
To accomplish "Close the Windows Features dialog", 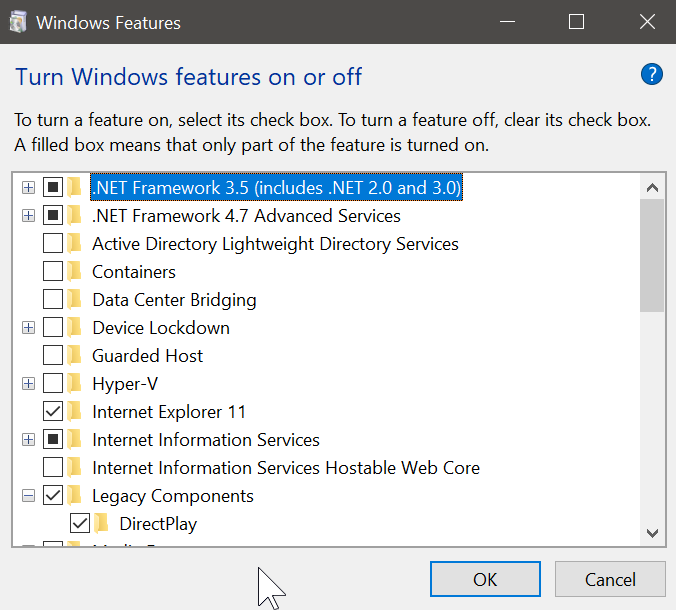I will 647,22.
